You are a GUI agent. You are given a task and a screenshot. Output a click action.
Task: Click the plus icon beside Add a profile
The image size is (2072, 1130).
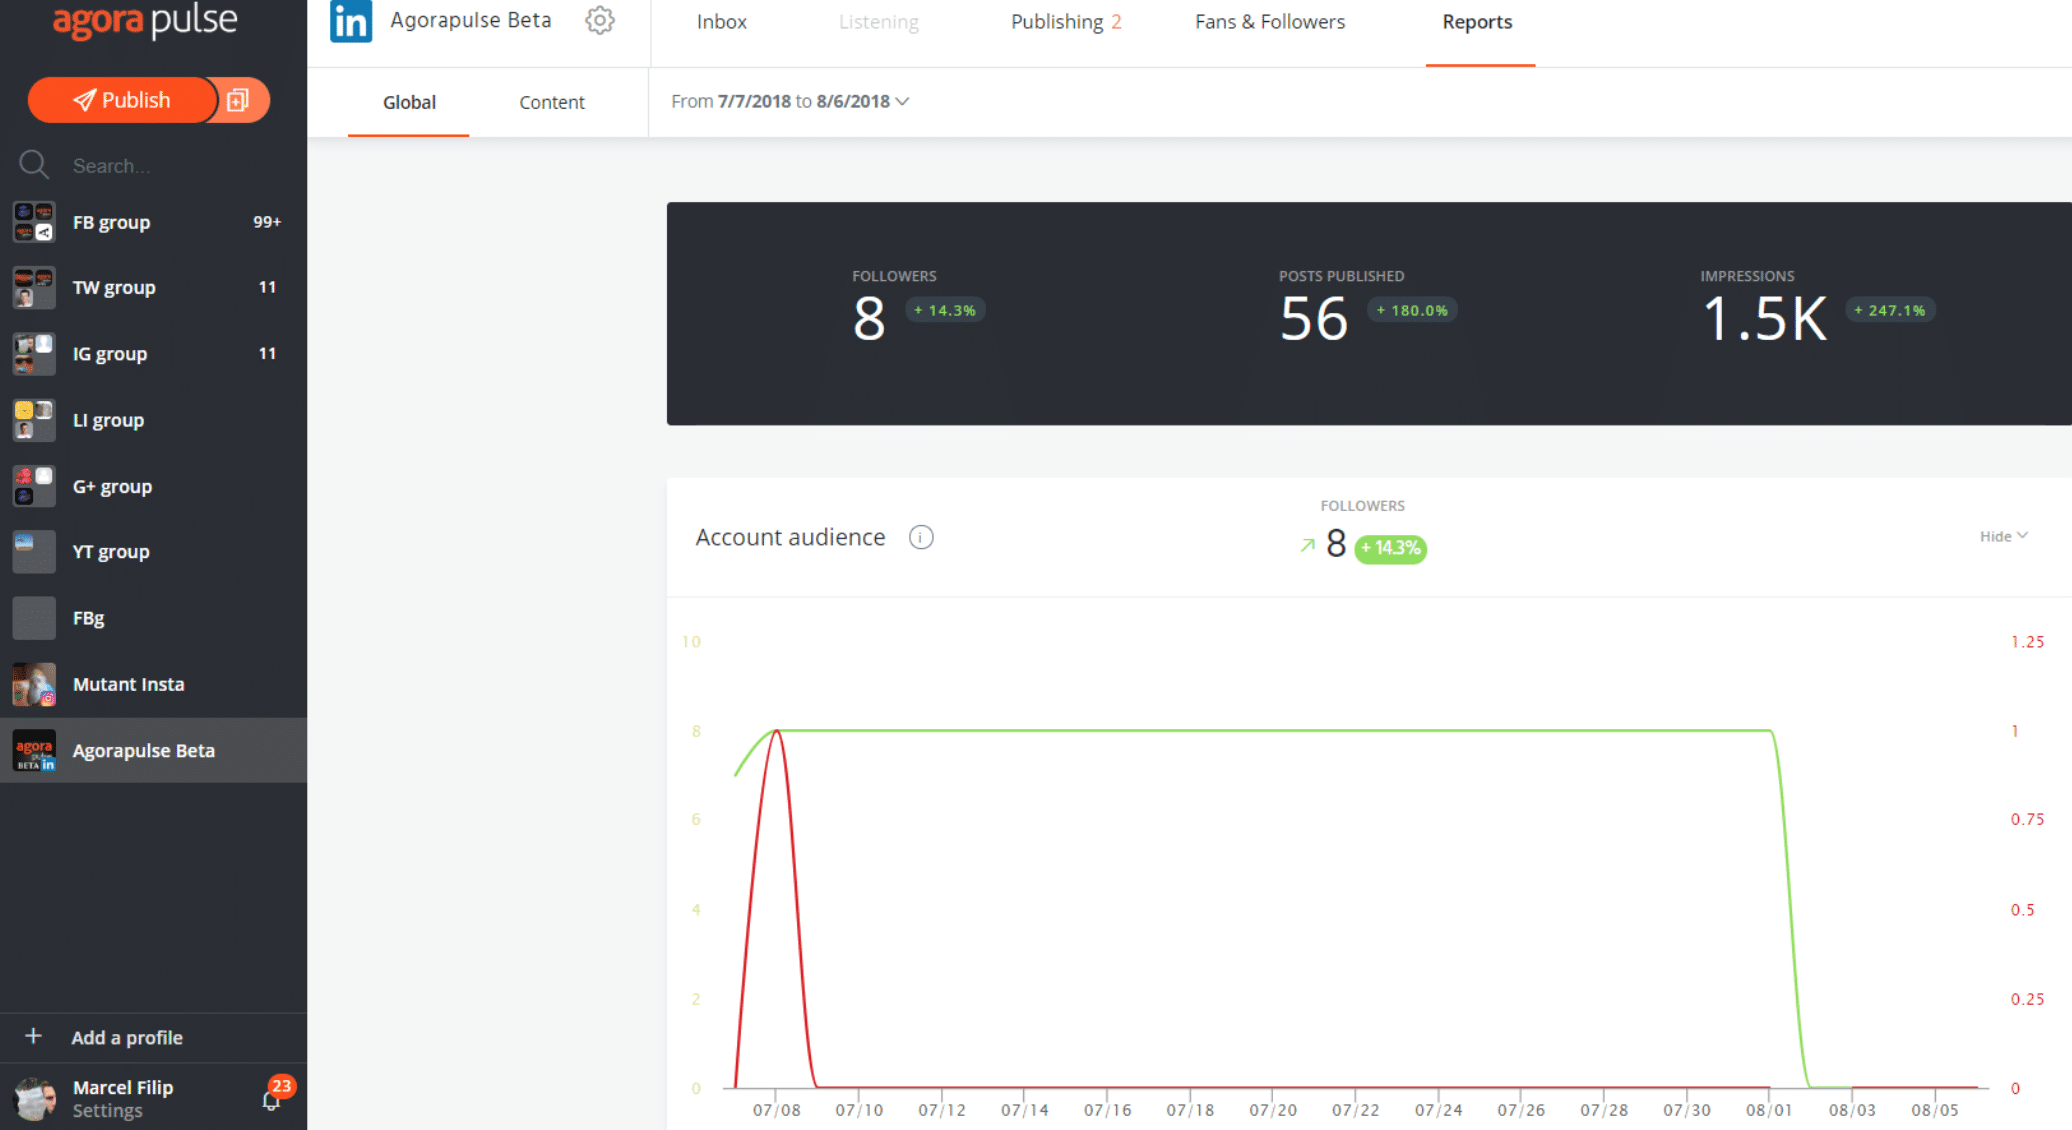pyautogui.click(x=34, y=1036)
